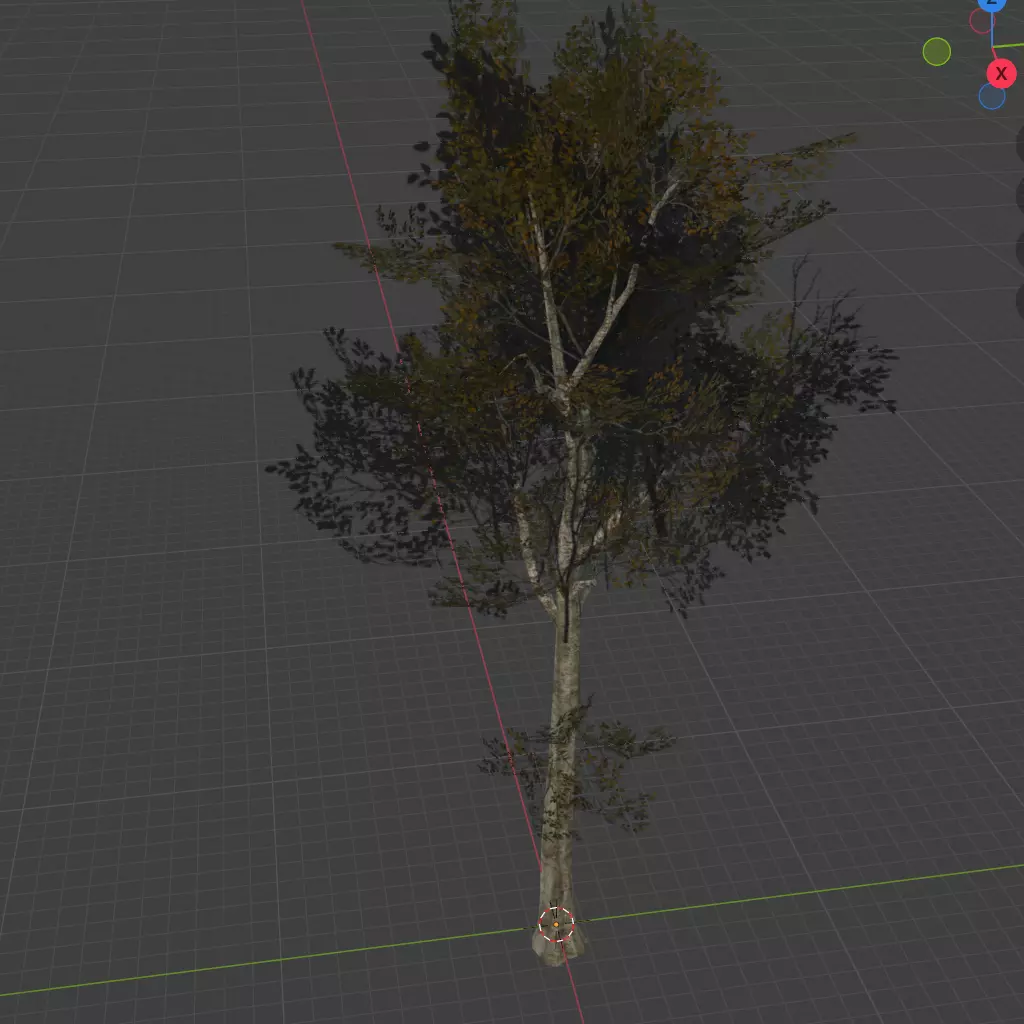Click the hollow red negative X gizmo circle
1024x1024 pixels.
coord(980,22)
